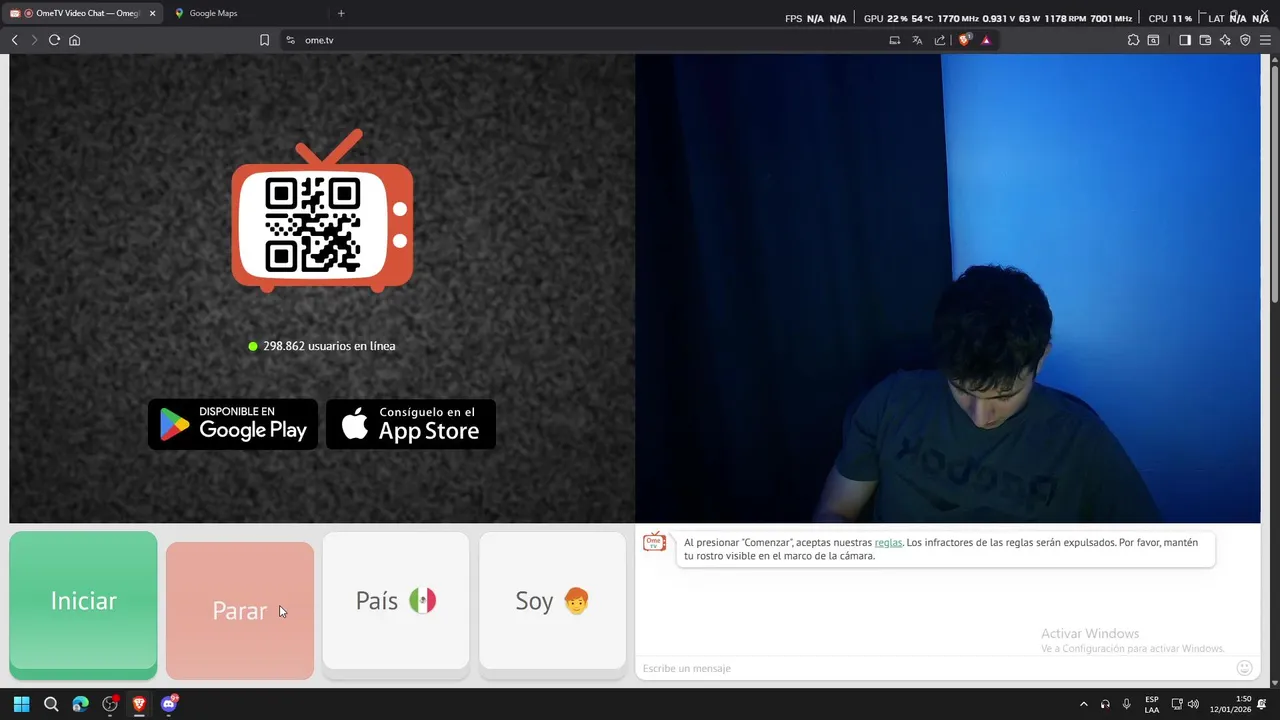1280x720 pixels.
Task: Go forward in the browser
Action: tap(34, 40)
